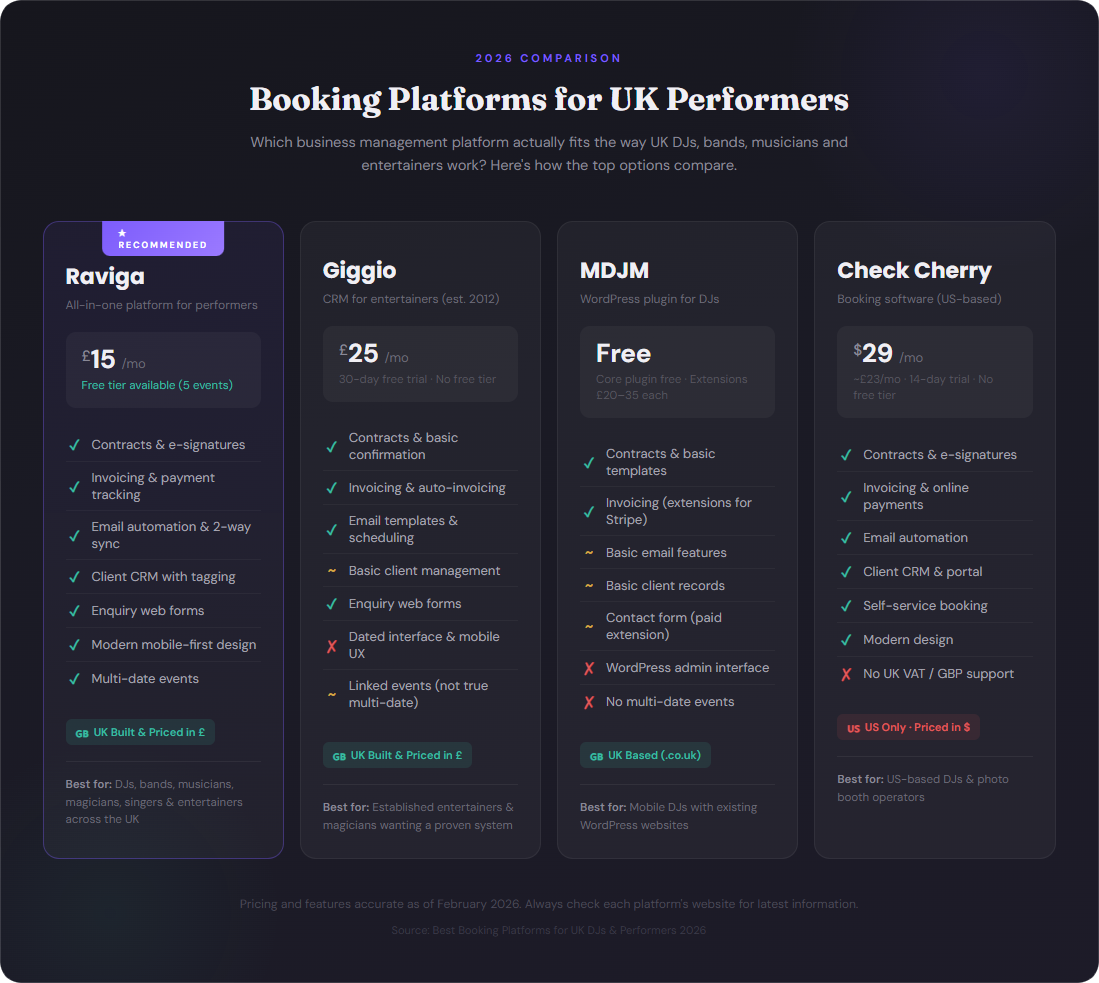Click the Raviga £15/mo price box
This screenshot has width=1099, height=983.
(x=163, y=370)
